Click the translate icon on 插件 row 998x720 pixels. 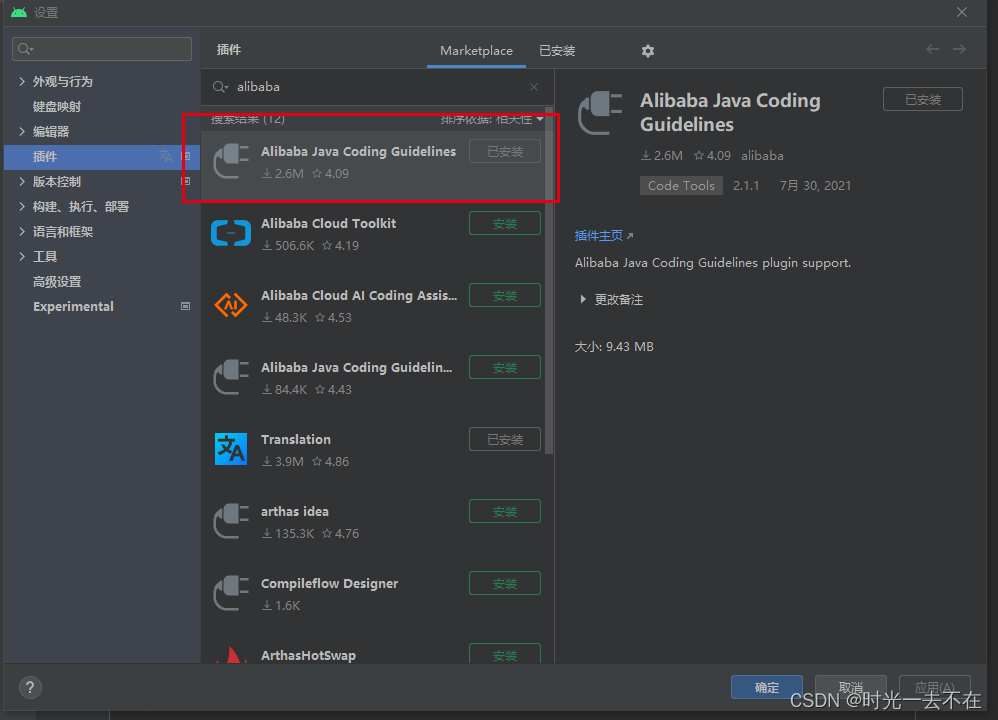[165, 156]
